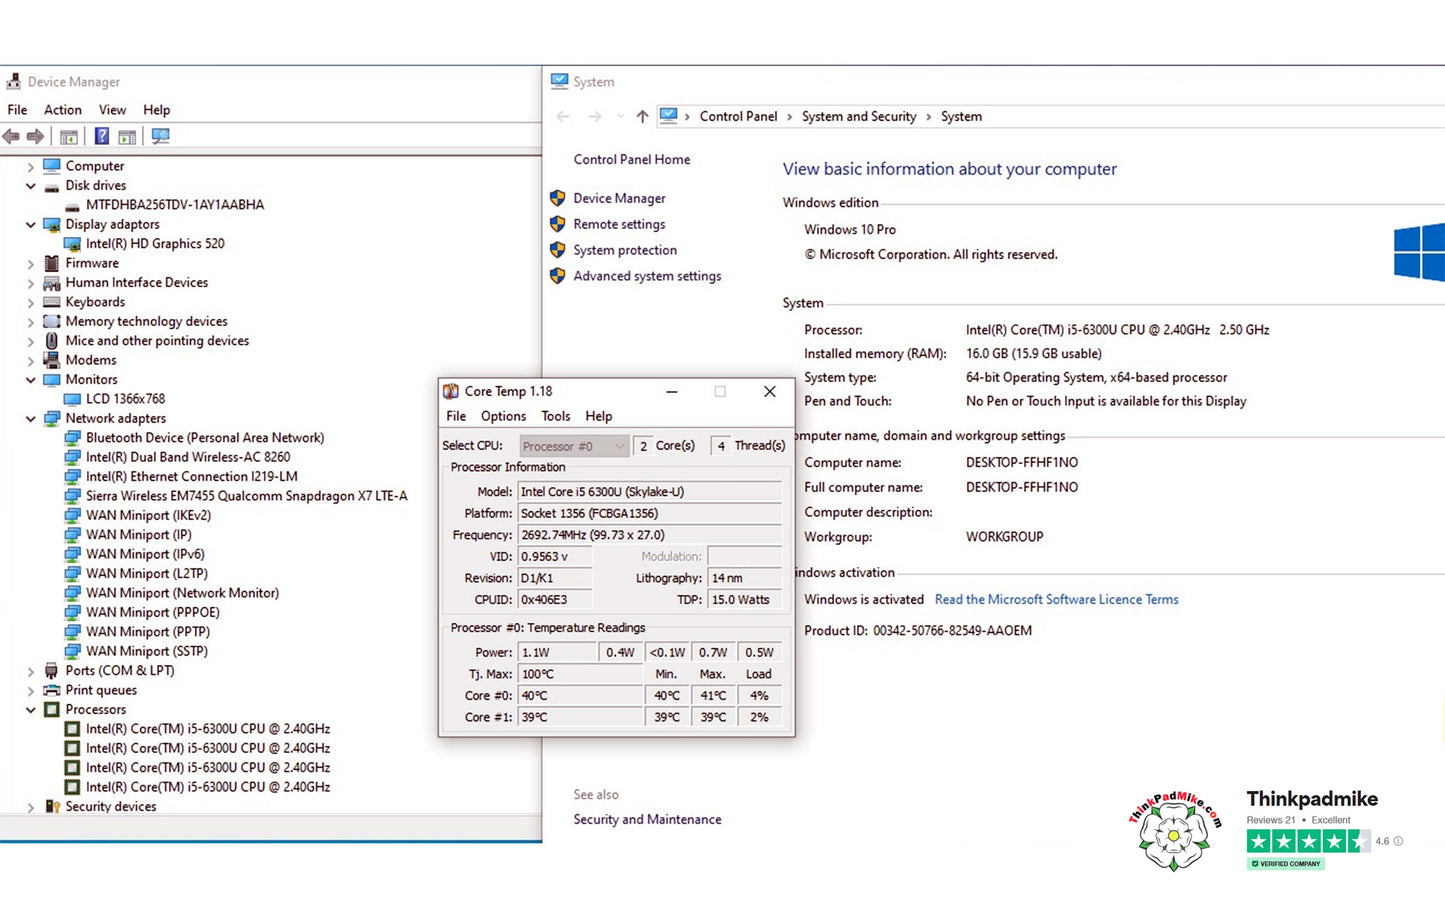Click the blue question mark Help toolbar icon
Viewport: 1445px width, 908px height.
click(102, 137)
